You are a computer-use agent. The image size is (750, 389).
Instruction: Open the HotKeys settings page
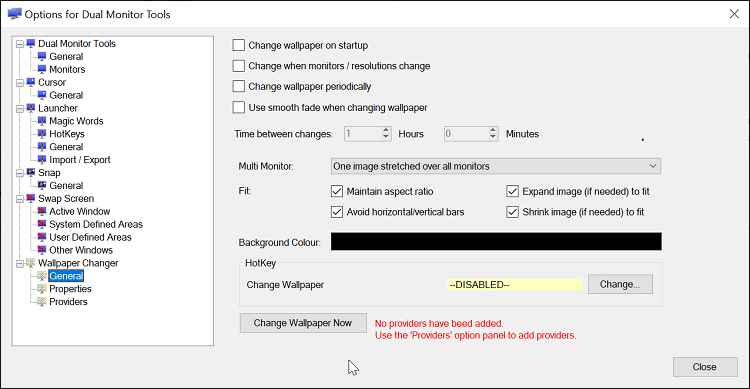tap(66, 134)
